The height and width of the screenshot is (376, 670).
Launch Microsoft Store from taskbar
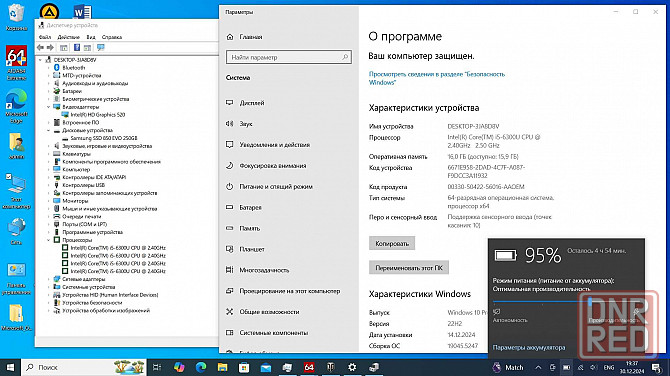tap(244, 367)
